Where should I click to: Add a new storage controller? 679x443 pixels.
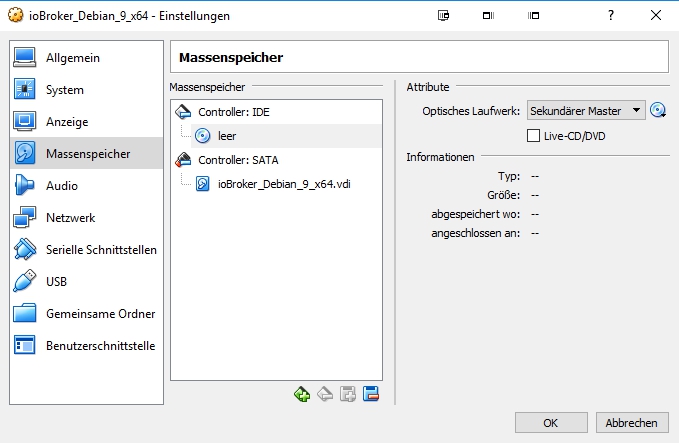302,394
